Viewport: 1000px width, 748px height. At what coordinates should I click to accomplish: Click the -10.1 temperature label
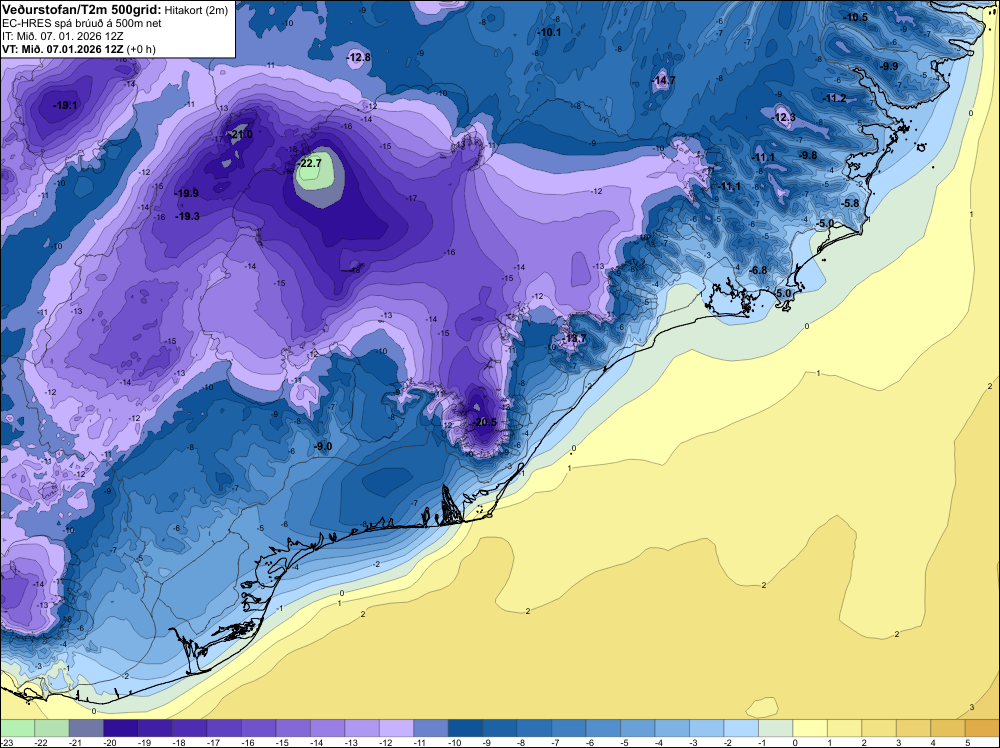pos(549,32)
